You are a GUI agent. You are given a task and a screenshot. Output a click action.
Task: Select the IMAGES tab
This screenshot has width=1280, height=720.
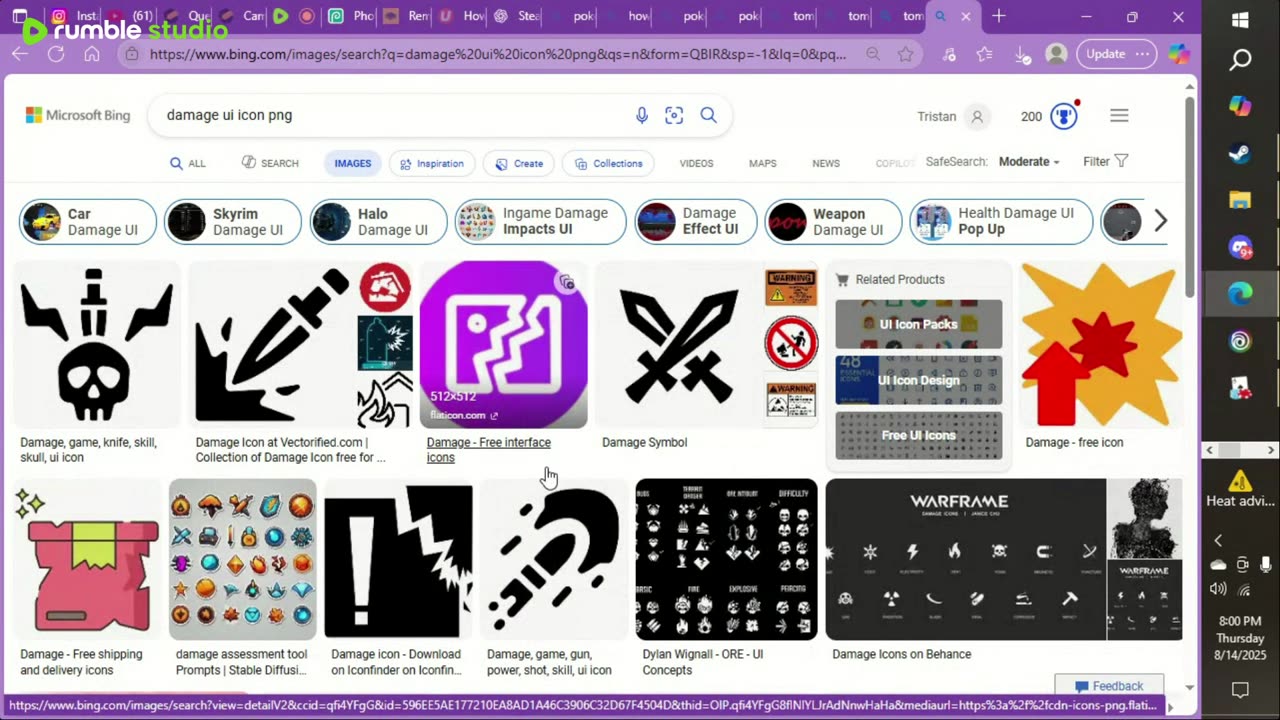click(x=352, y=163)
